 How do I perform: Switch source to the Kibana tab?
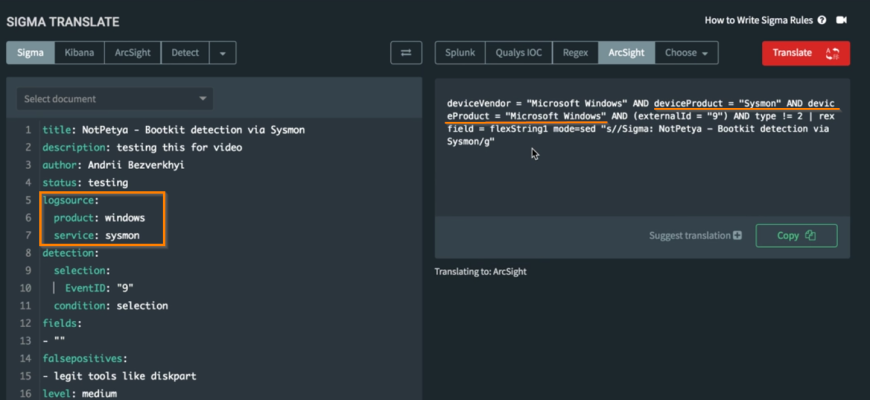coord(79,53)
